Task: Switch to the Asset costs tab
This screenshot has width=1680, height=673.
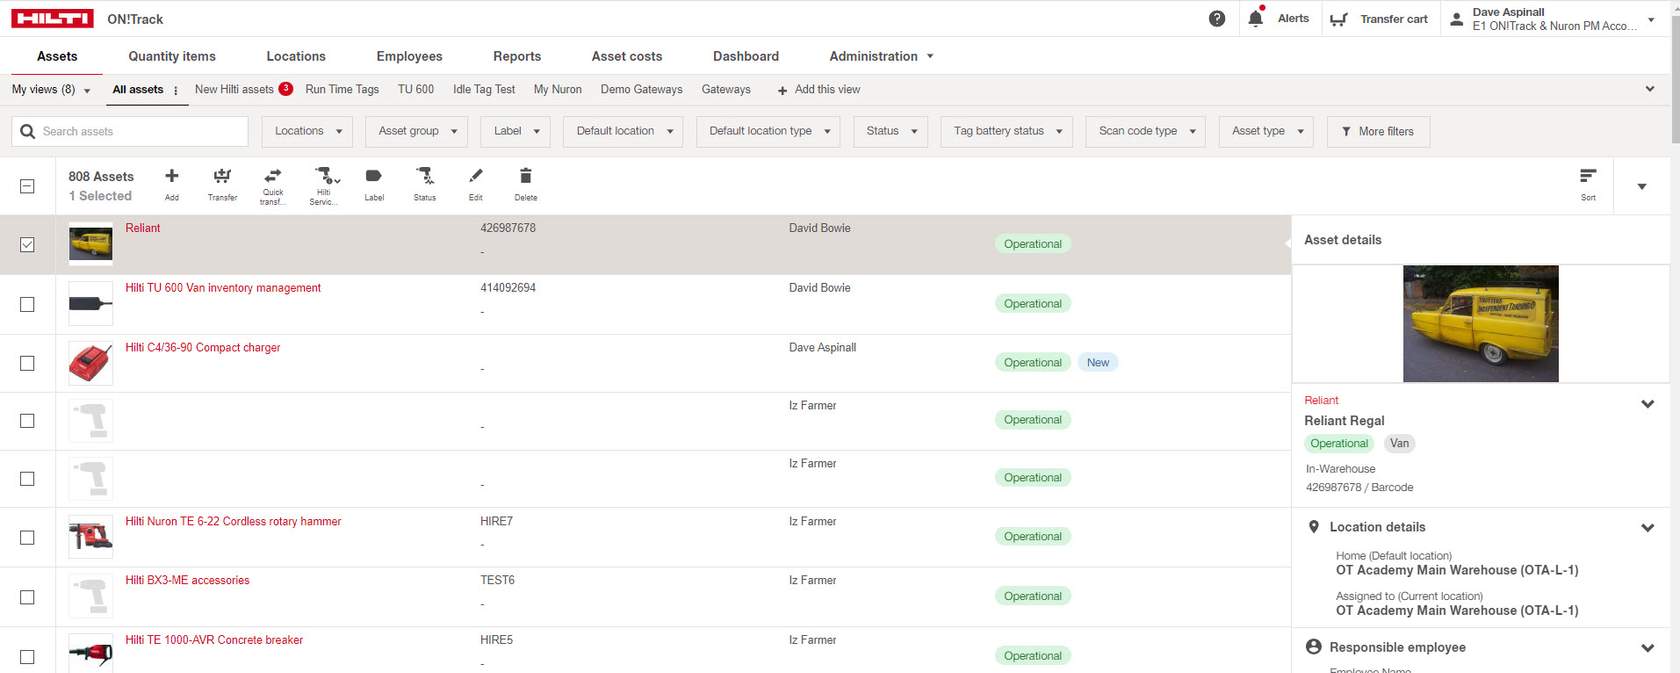Action: click(x=627, y=56)
